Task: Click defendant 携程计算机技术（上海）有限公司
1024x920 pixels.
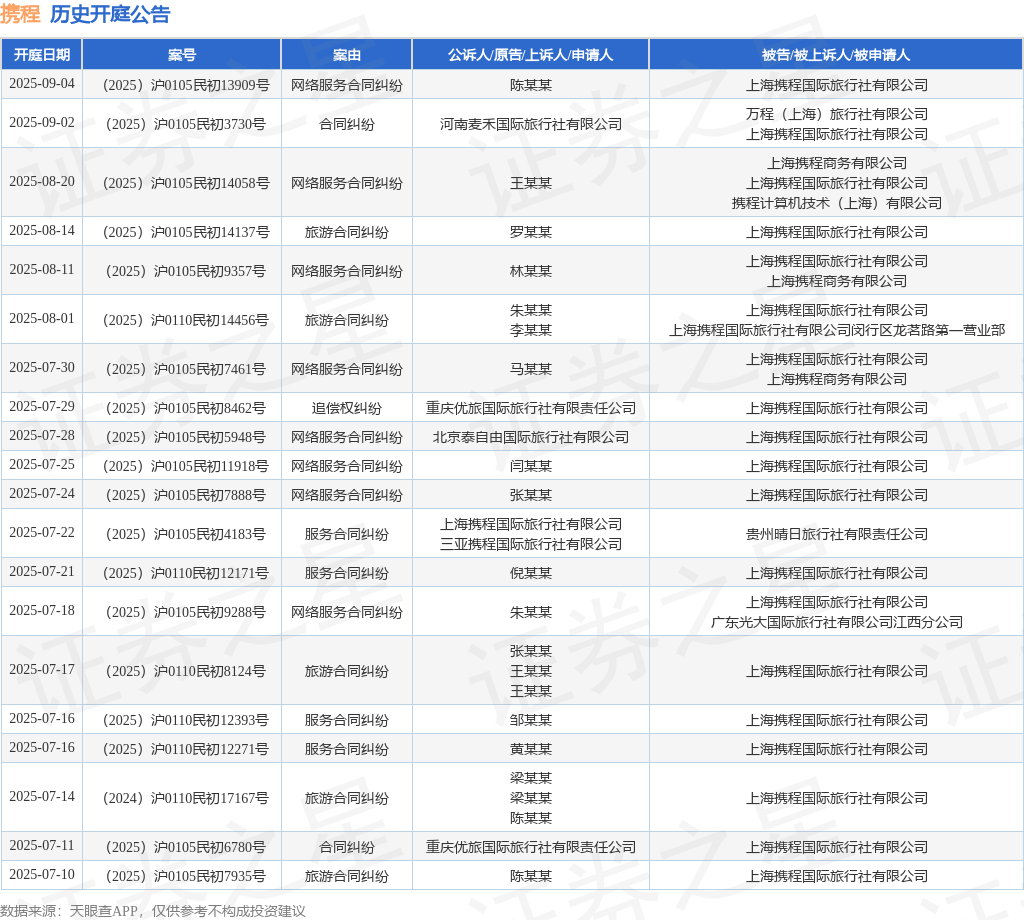Action: [837, 203]
